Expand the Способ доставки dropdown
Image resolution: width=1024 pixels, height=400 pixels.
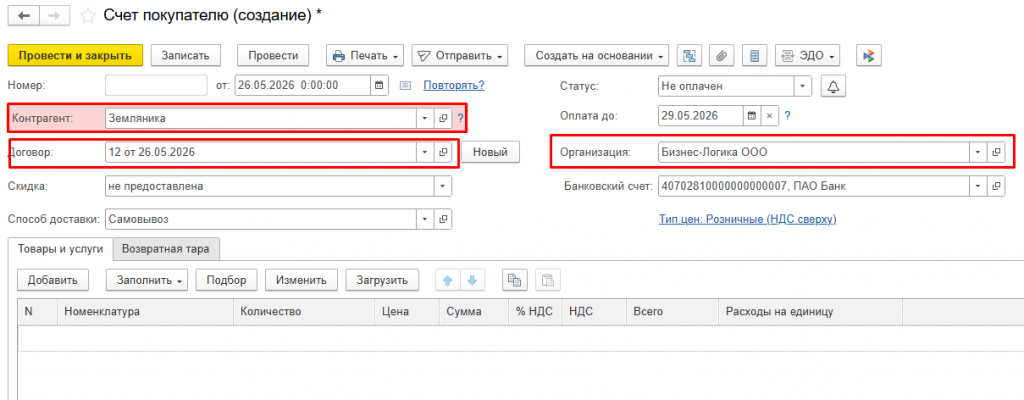click(x=426, y=220)
